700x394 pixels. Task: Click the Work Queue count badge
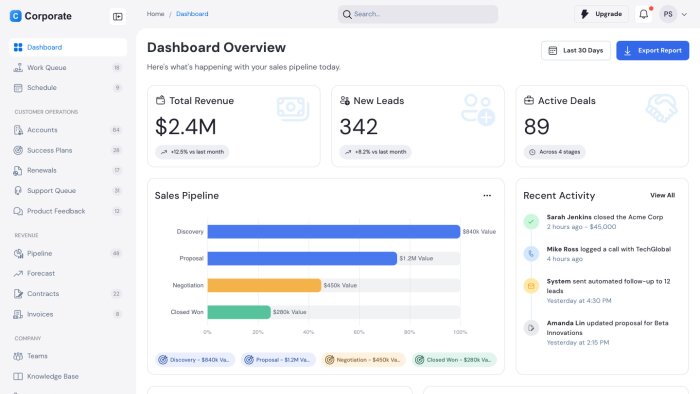(117, 67)
